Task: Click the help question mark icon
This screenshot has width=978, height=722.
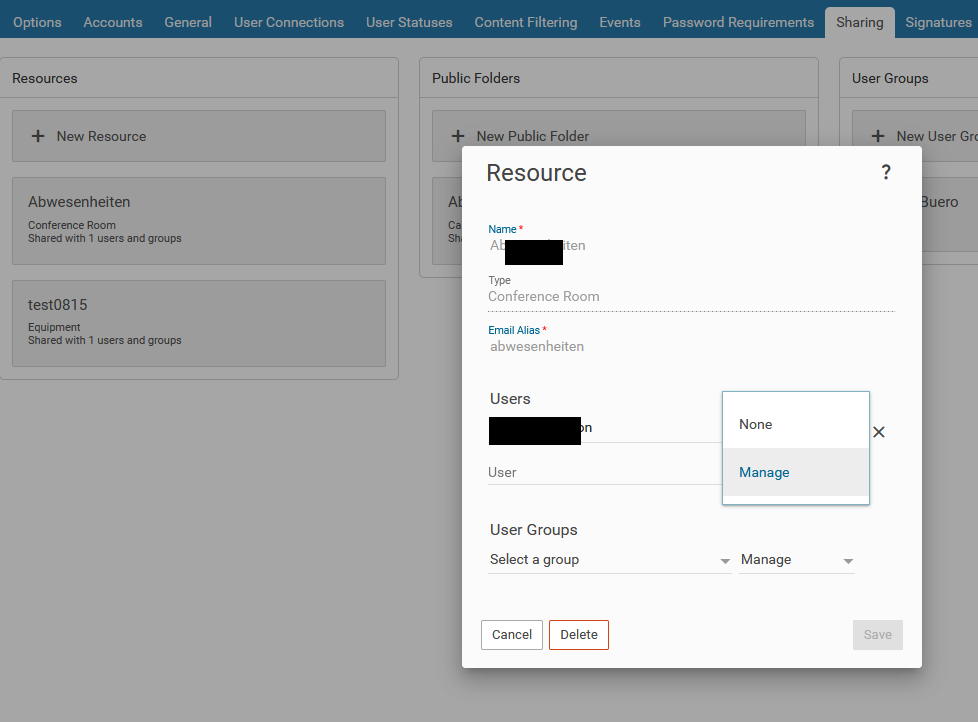Action: (x=885, y=173)
